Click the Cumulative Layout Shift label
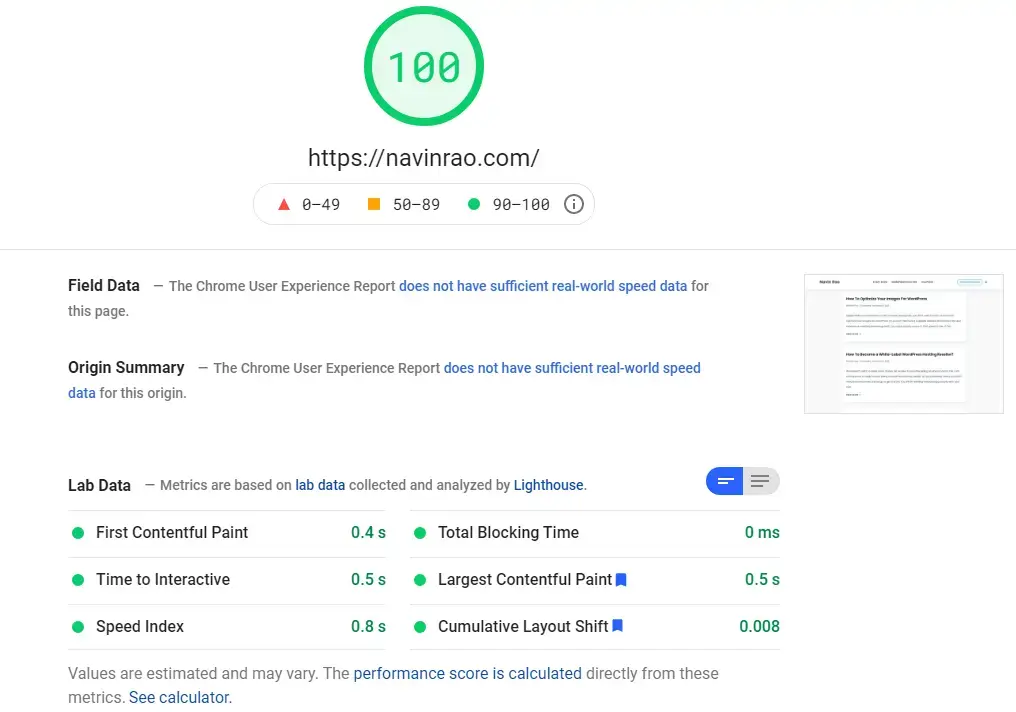This screenshot has width=1016, height=712. [x=523, y=626]
